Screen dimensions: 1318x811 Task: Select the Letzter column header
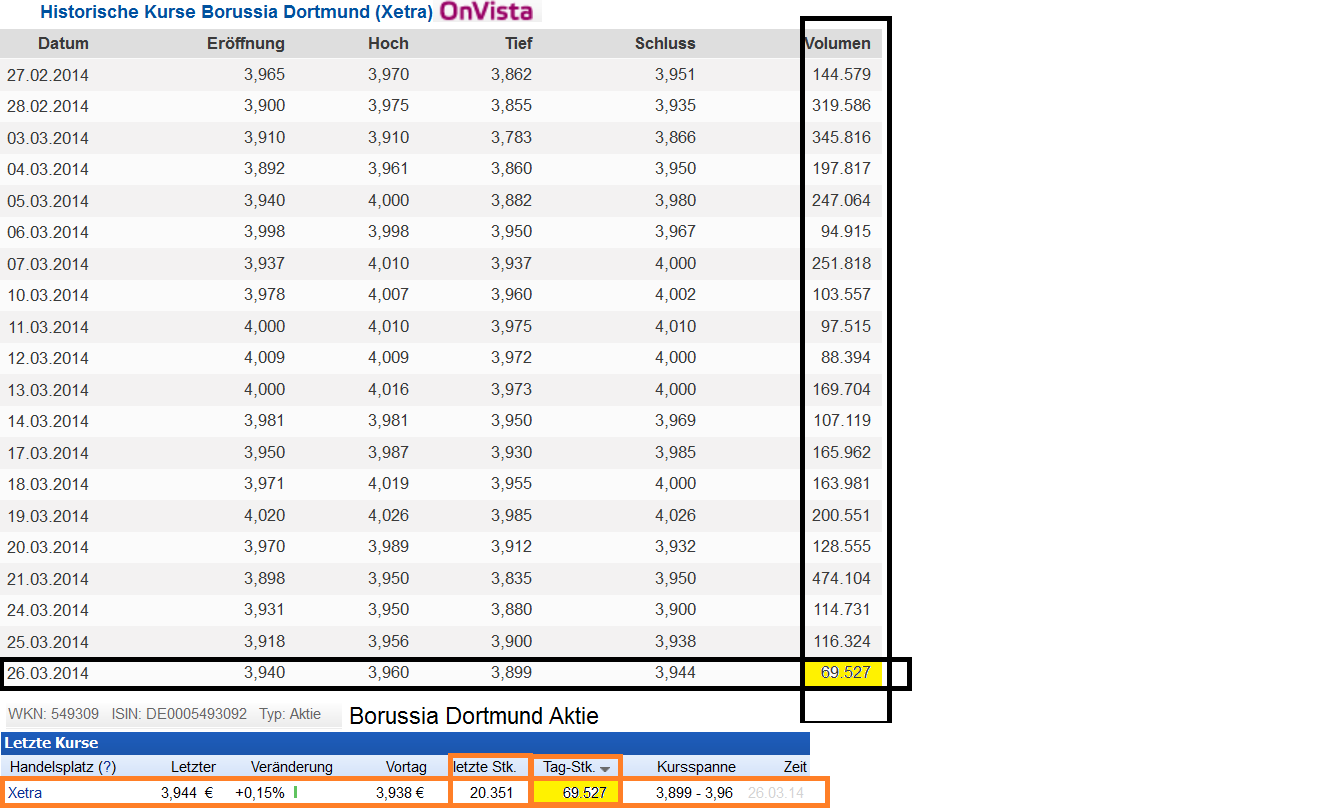(x=193, y=767)
